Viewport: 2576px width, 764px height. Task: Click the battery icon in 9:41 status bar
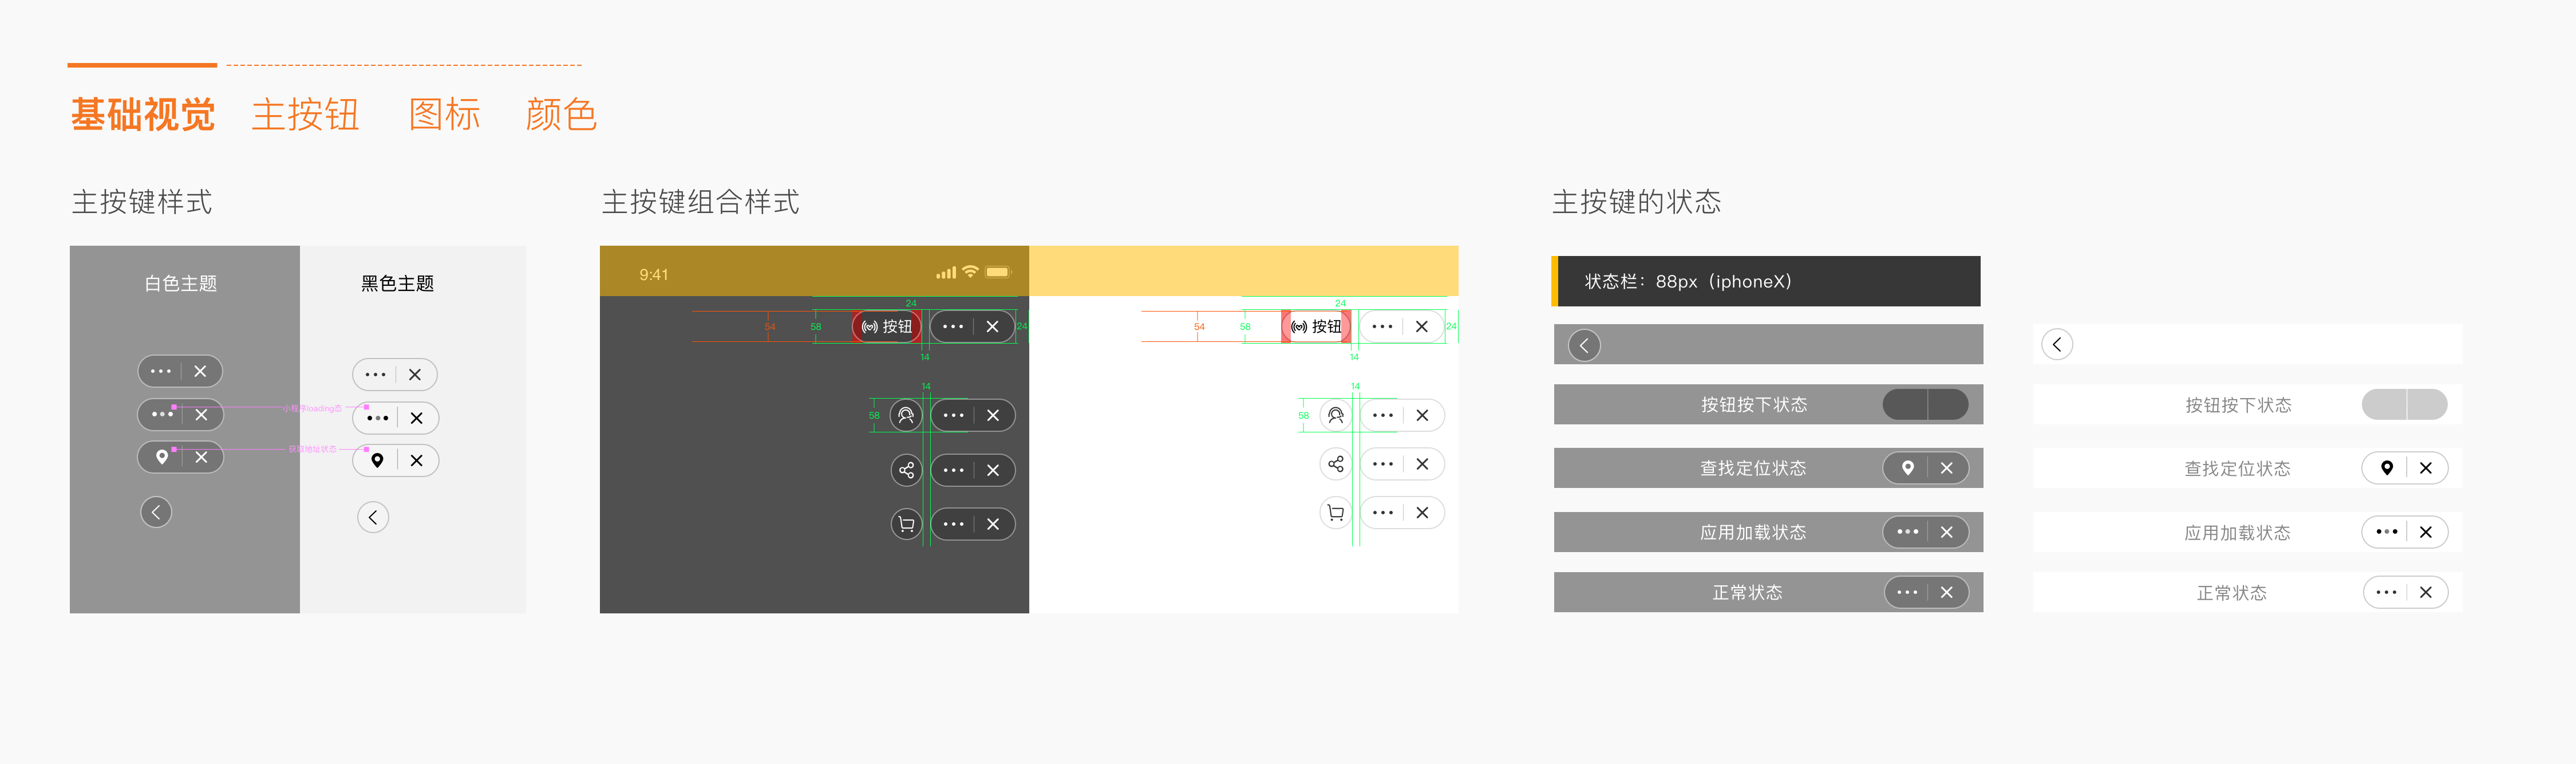[x=998, y=272]
